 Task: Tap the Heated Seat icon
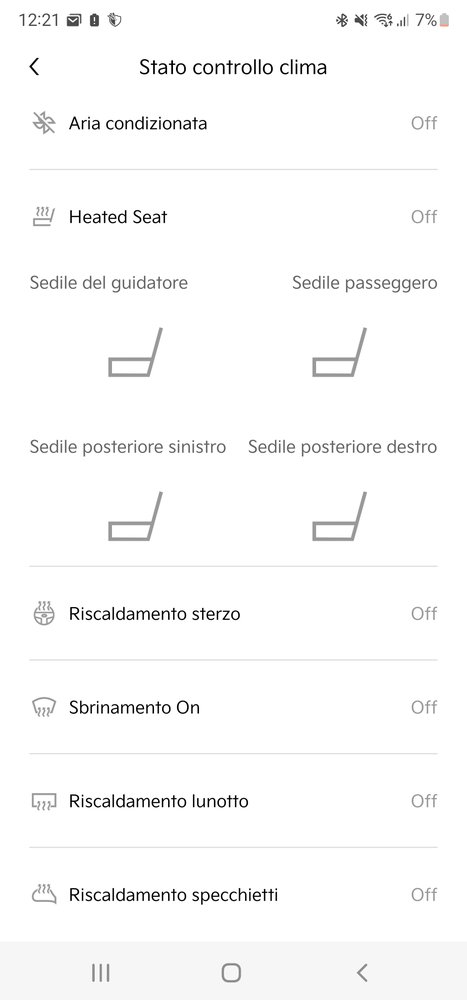point(44,217)
